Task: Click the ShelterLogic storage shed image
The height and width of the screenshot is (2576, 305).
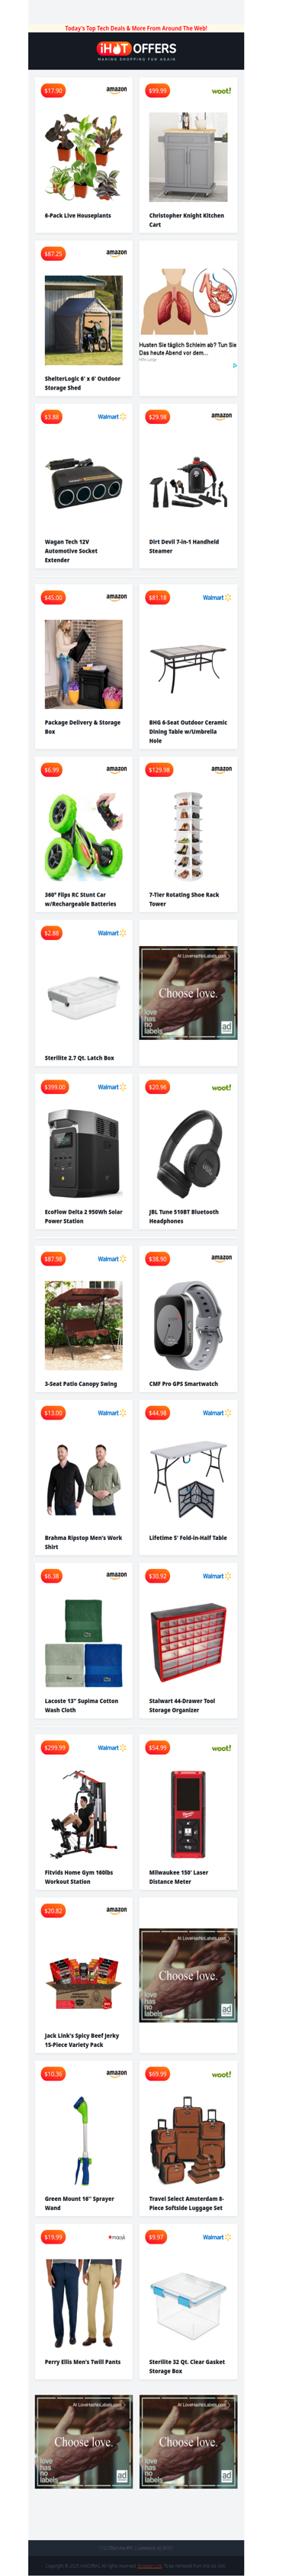Action: (84, 321)
